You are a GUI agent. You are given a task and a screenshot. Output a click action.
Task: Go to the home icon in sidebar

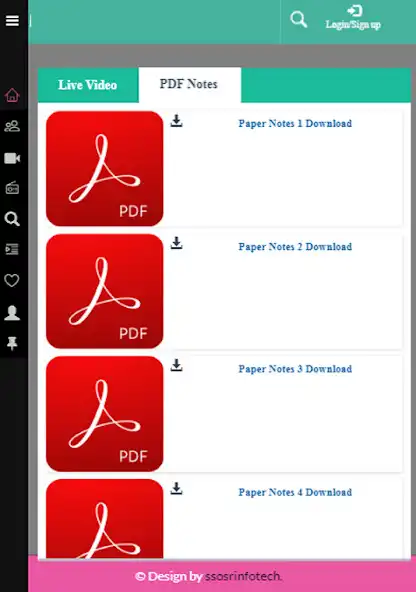[12, 95]
